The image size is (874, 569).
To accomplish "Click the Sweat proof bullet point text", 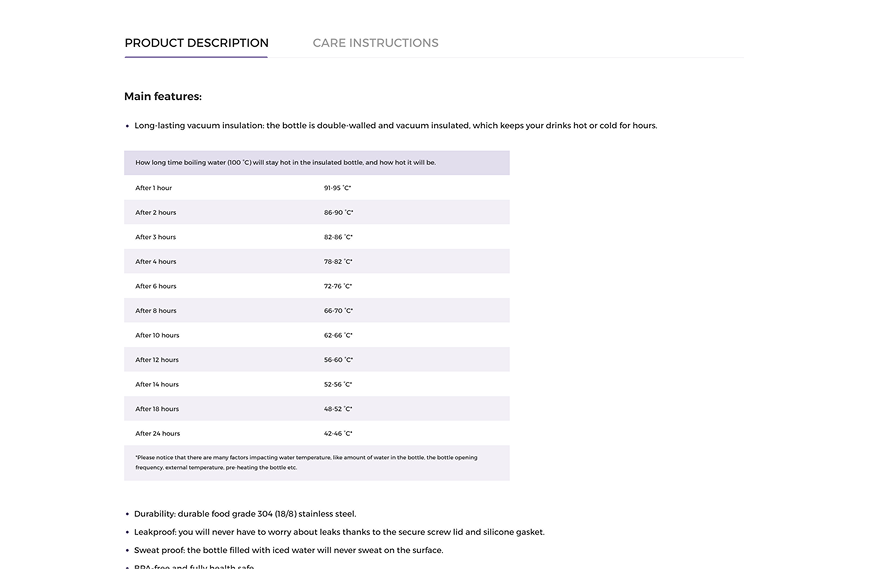I will pos(288,550).
